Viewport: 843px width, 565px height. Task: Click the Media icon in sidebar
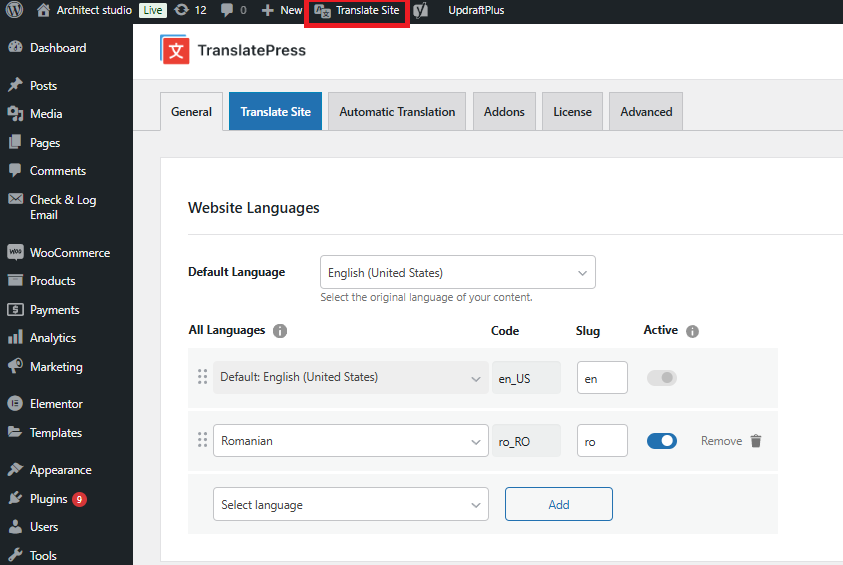coord(16,113)
